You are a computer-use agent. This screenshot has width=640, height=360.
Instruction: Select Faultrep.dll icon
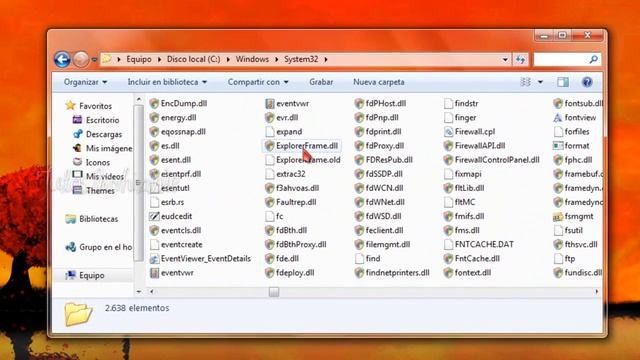pos(269,202)
